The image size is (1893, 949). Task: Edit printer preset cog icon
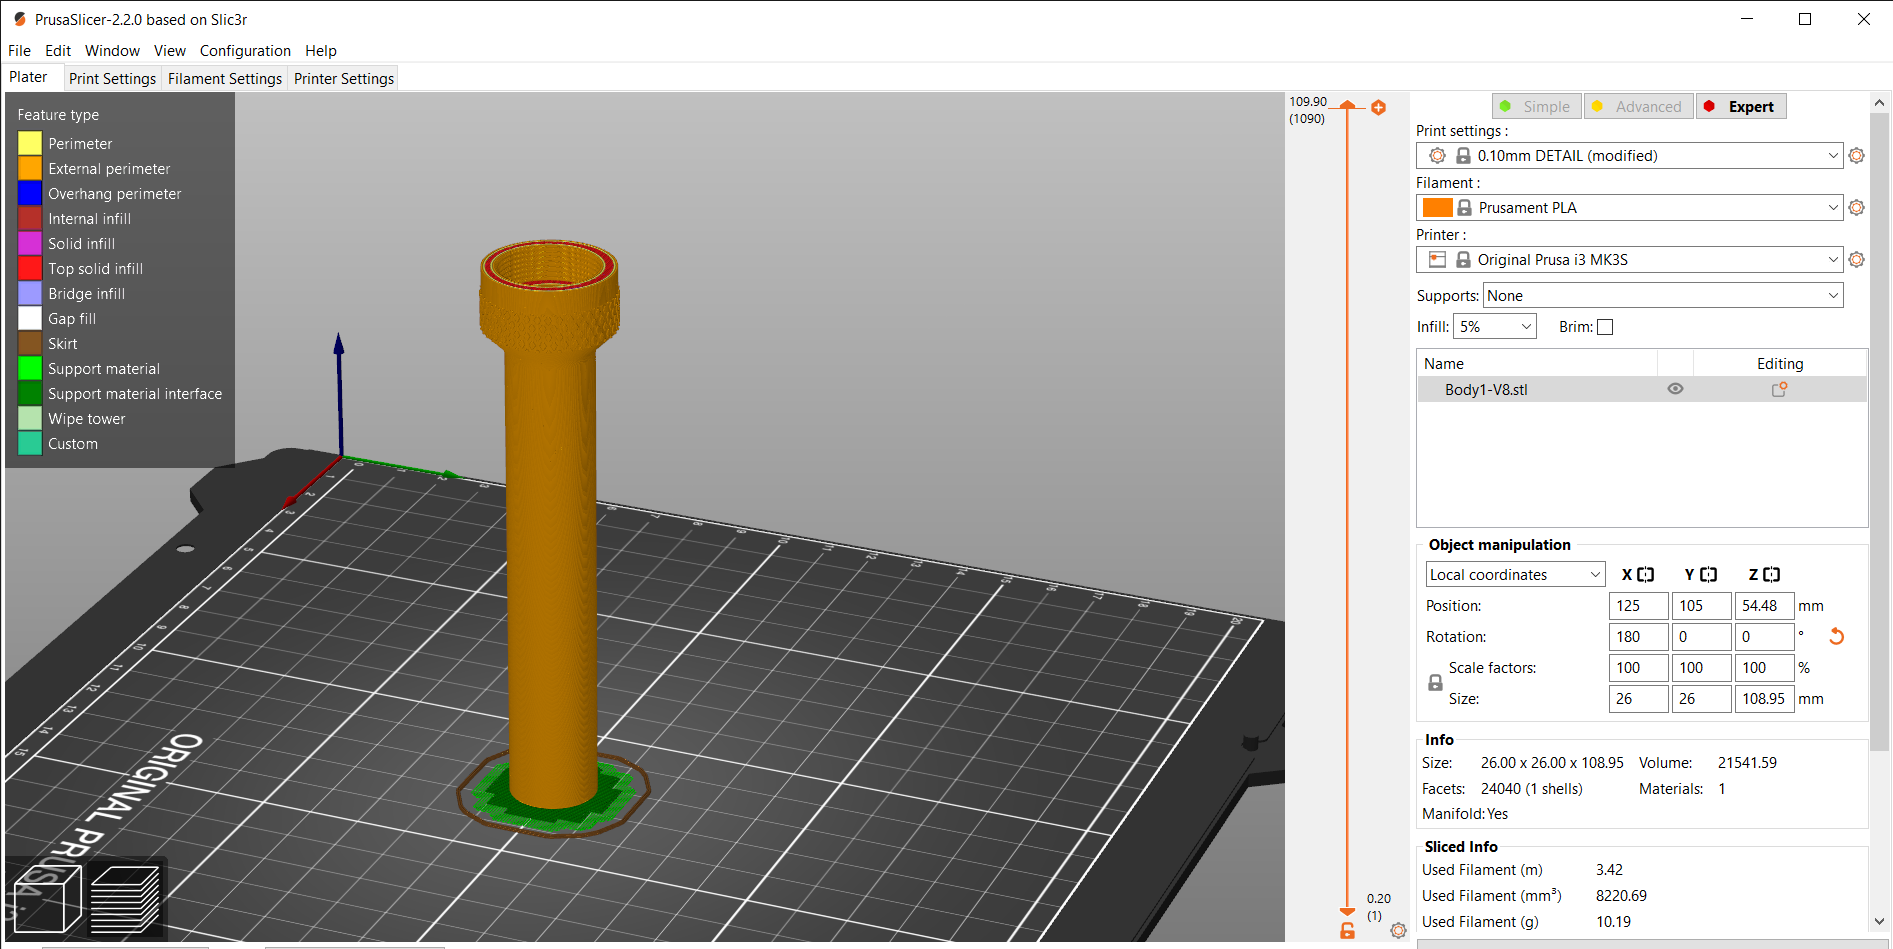pos(1857,260)
